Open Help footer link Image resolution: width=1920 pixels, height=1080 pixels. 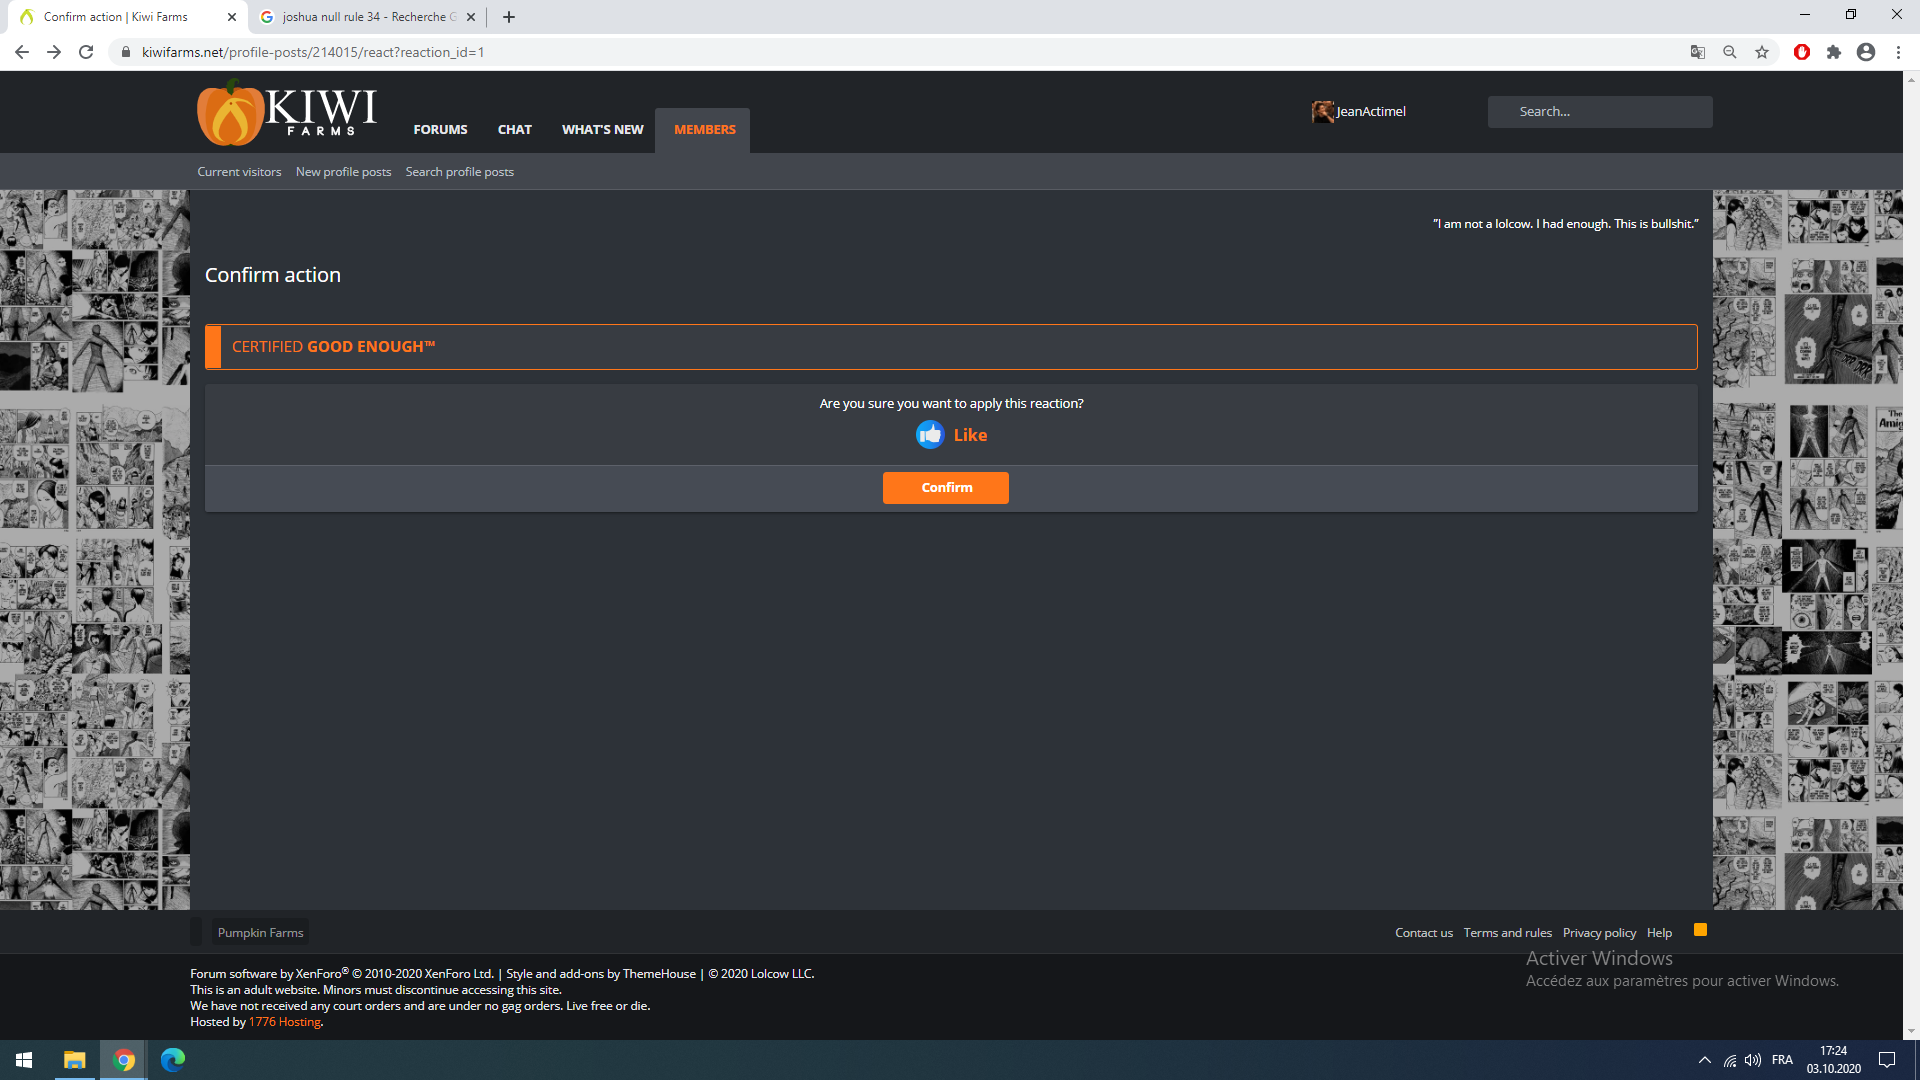coord(1659,933)
